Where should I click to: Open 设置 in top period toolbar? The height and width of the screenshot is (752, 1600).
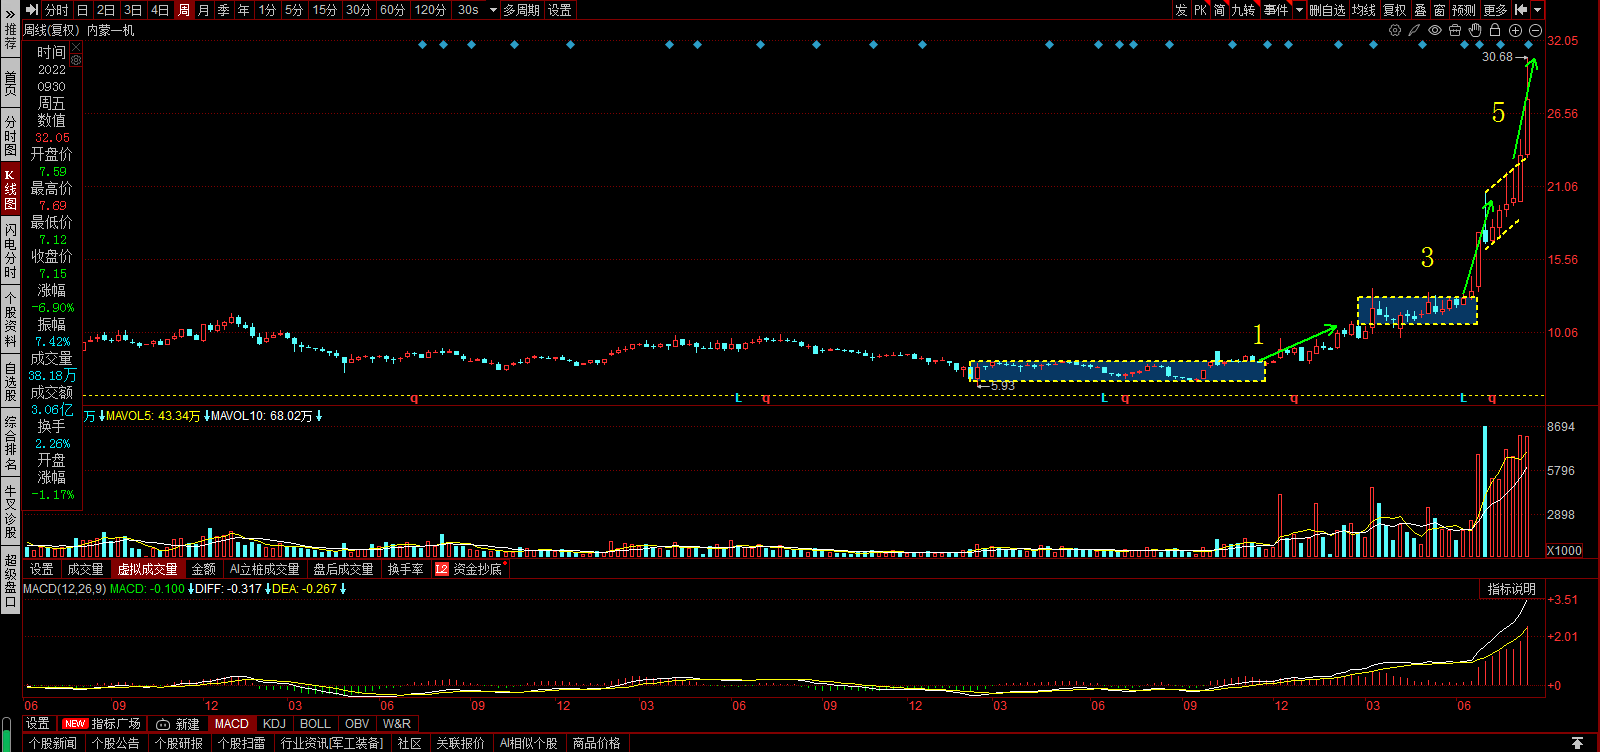[x=560, y=10]
